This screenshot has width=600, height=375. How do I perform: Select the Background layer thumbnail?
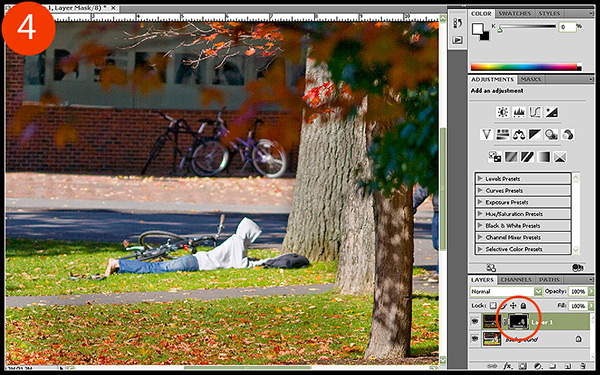pyautogui.click(x=492, y=339)
